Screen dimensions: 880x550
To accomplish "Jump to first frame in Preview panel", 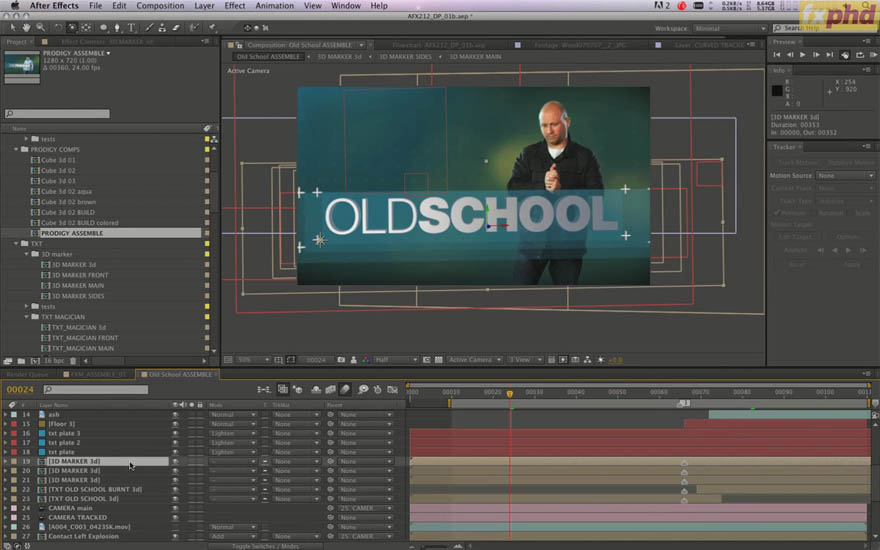I will [x=777, y=54].
